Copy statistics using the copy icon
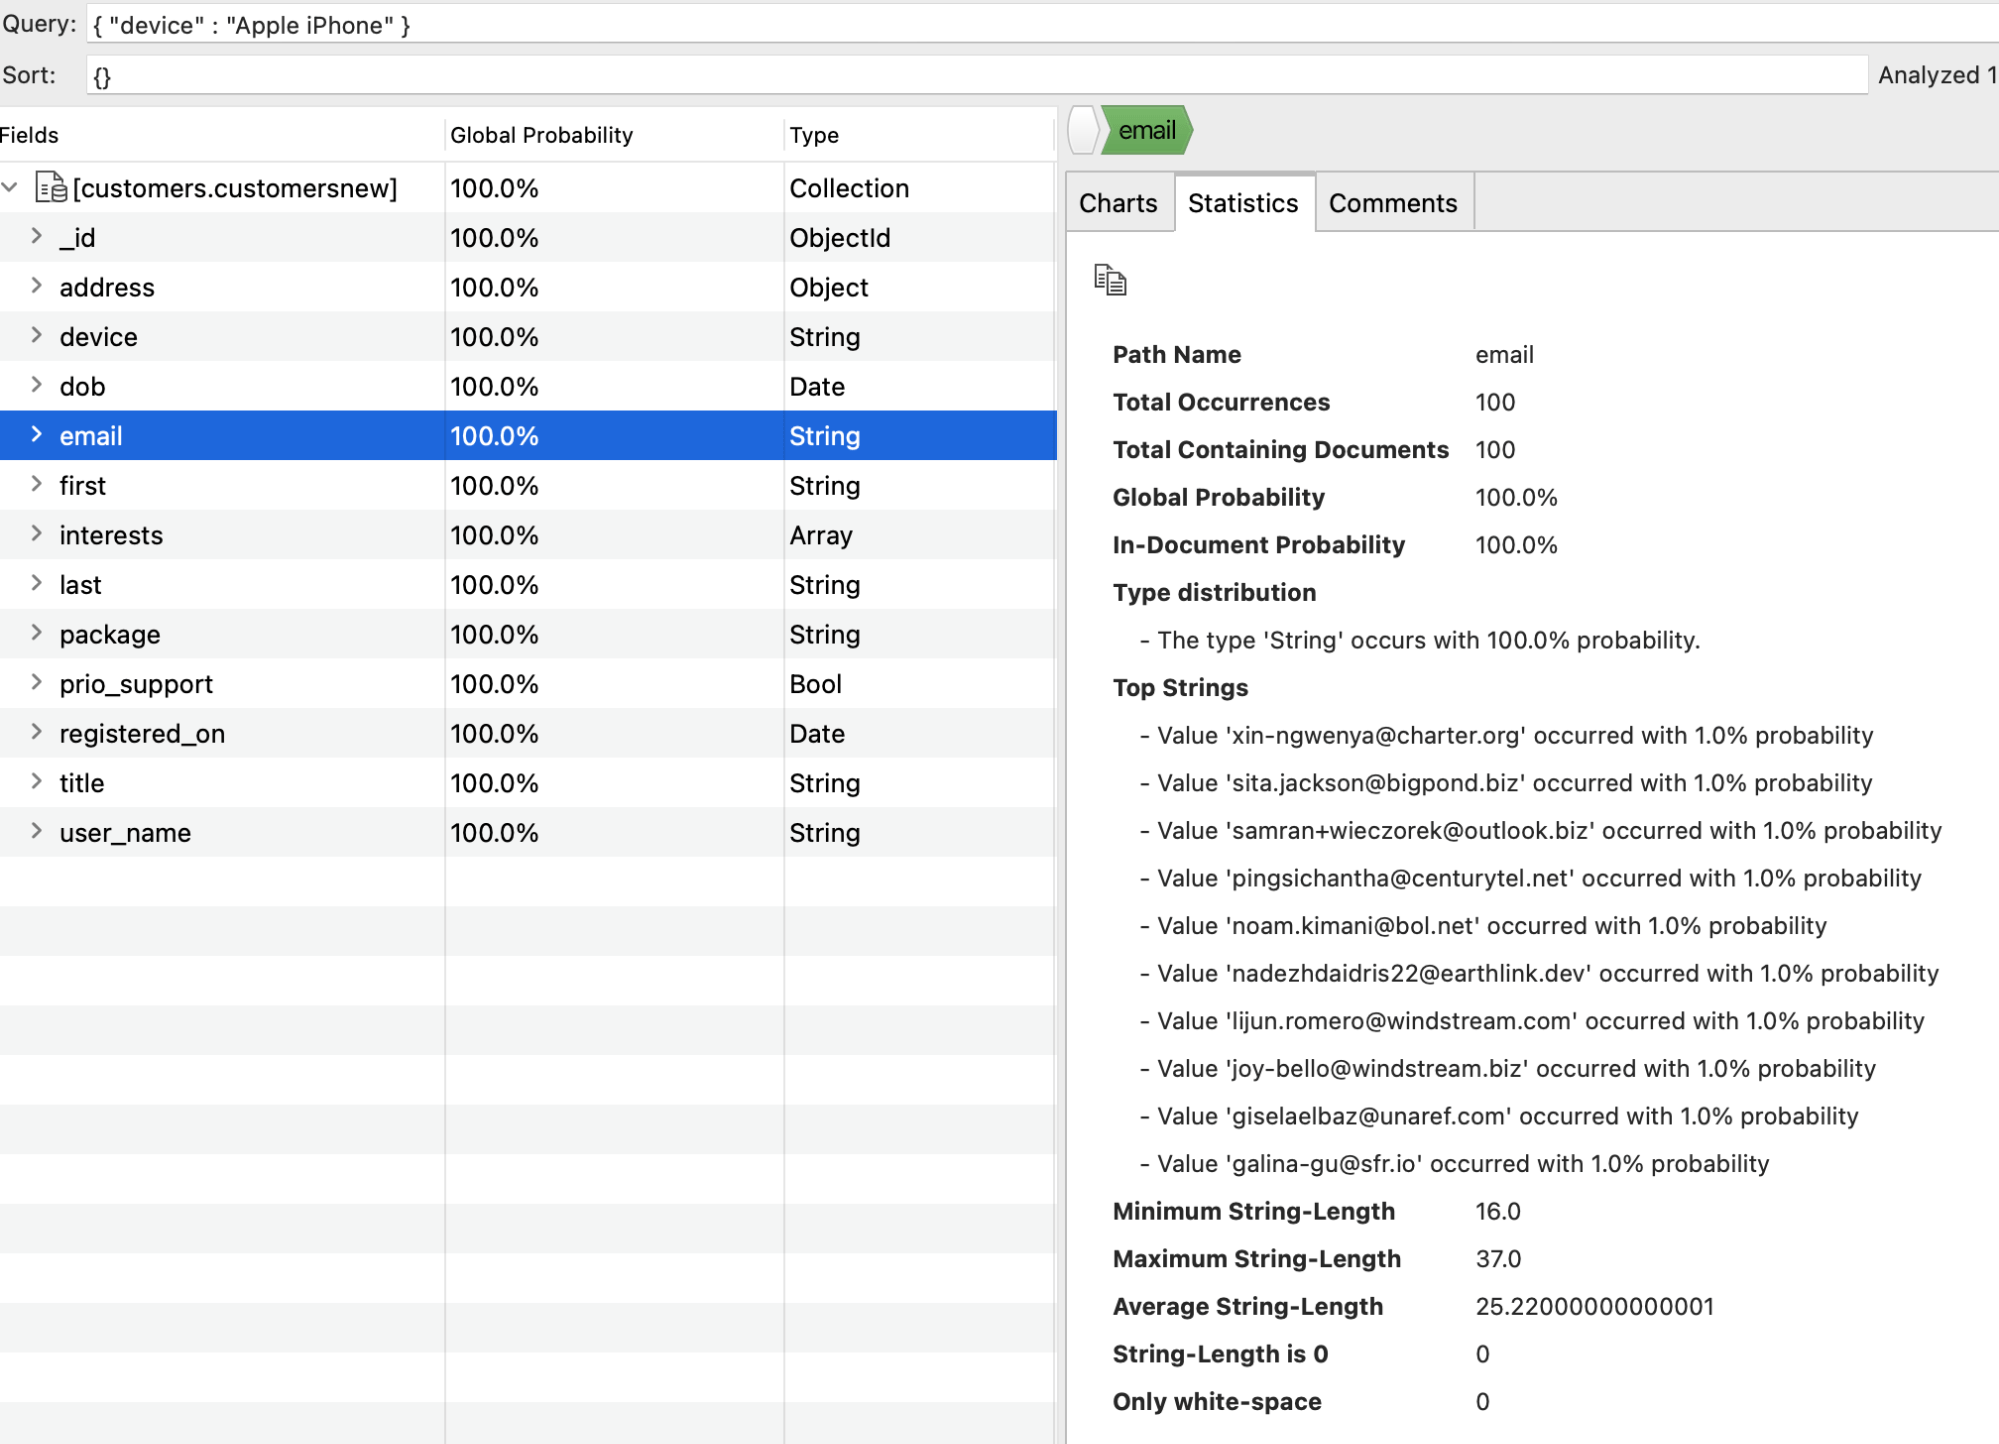1999x1444 pixels. 1110,280
